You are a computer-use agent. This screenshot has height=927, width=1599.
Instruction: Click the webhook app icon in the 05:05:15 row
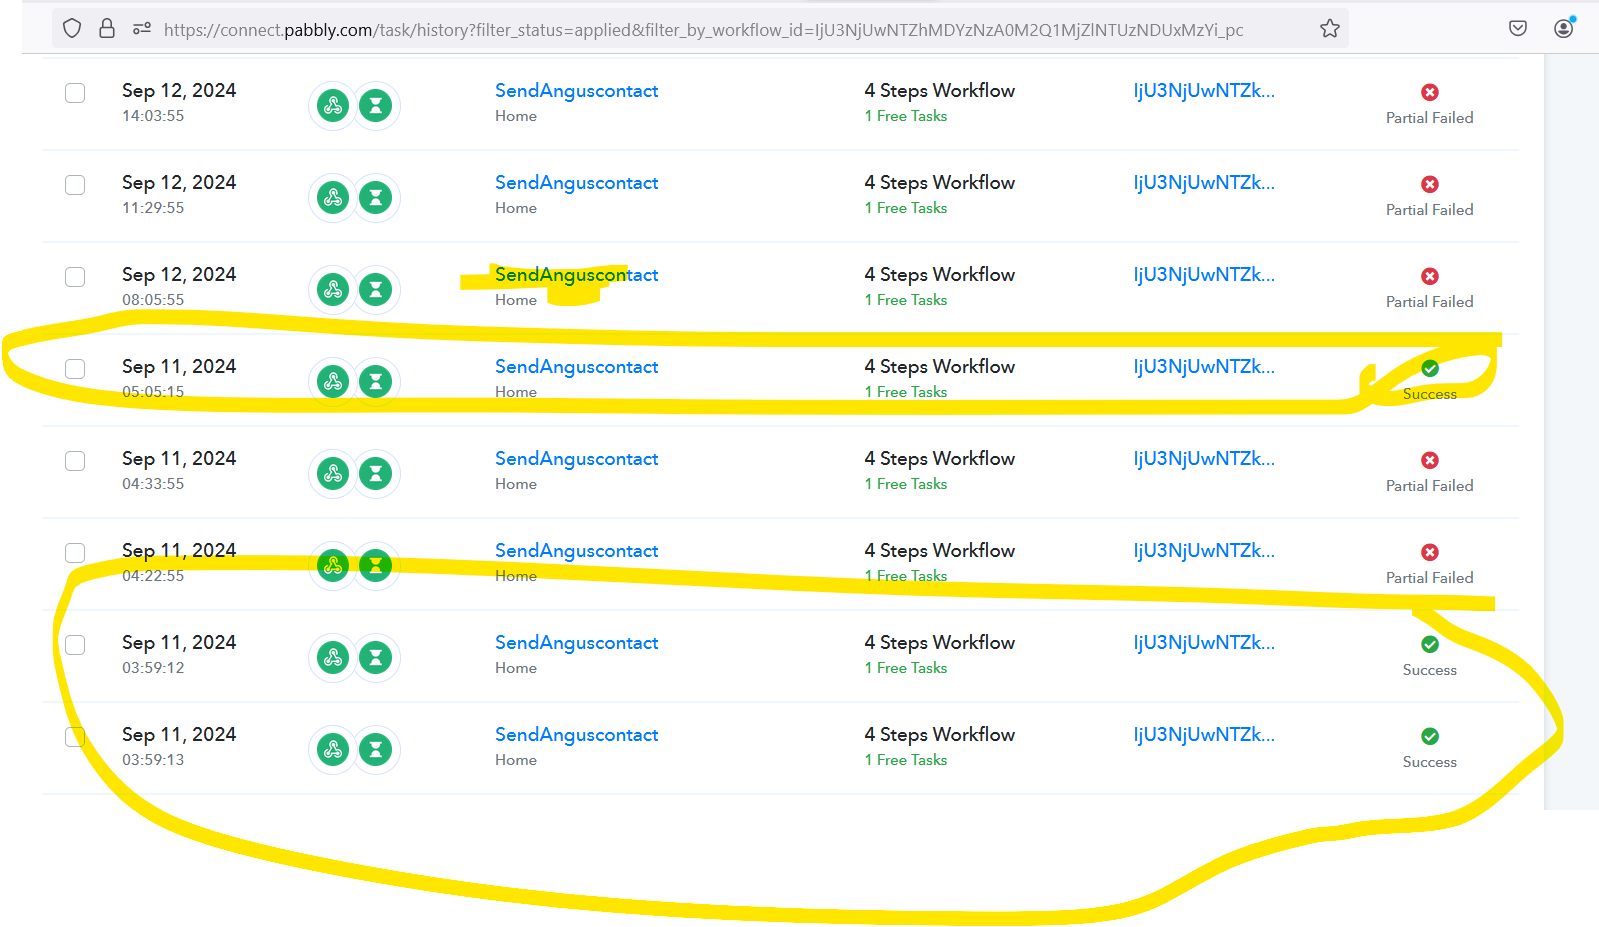pyautogui.click(x=333, y=382)
